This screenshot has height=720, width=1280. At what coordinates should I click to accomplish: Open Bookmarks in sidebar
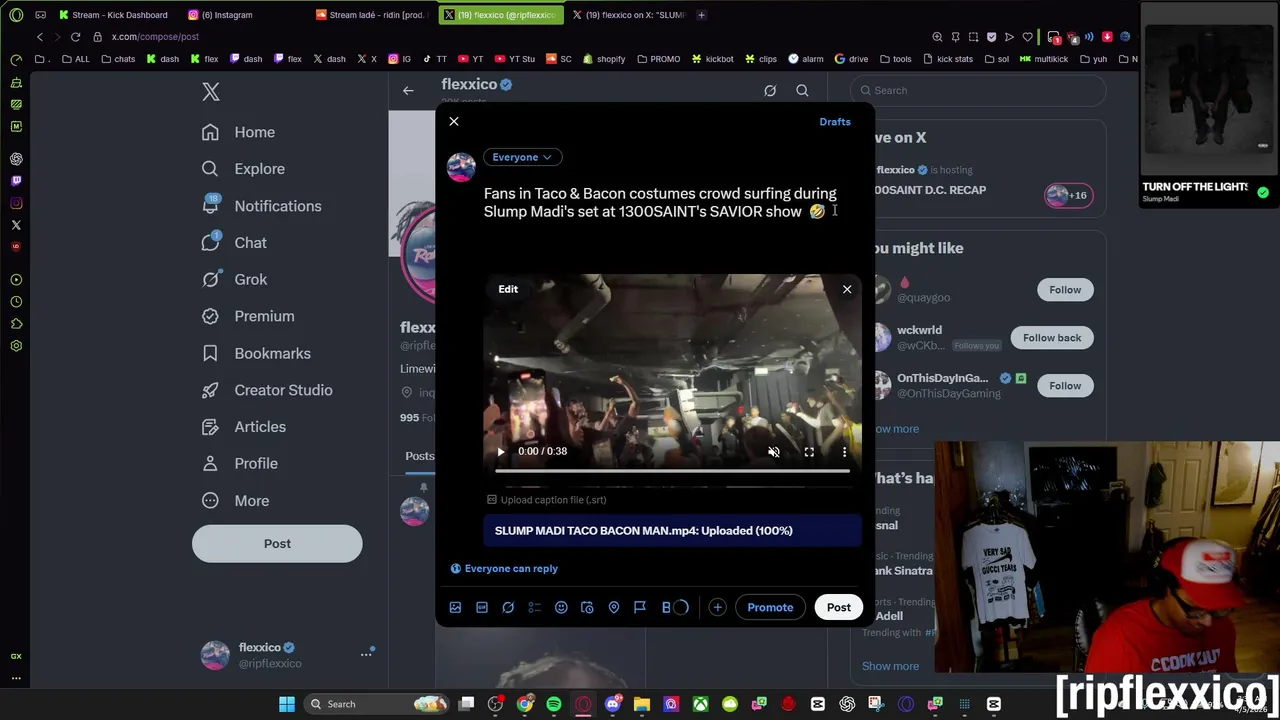pyautogui.click(x=256, y=353)
